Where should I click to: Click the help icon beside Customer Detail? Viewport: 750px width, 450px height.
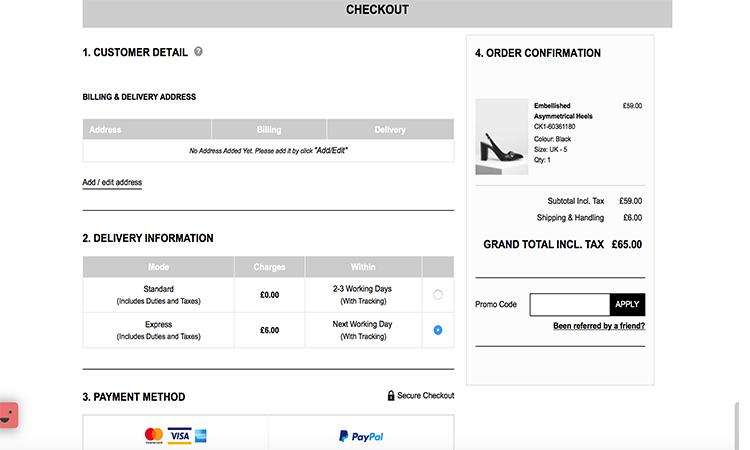coord(198,51)
